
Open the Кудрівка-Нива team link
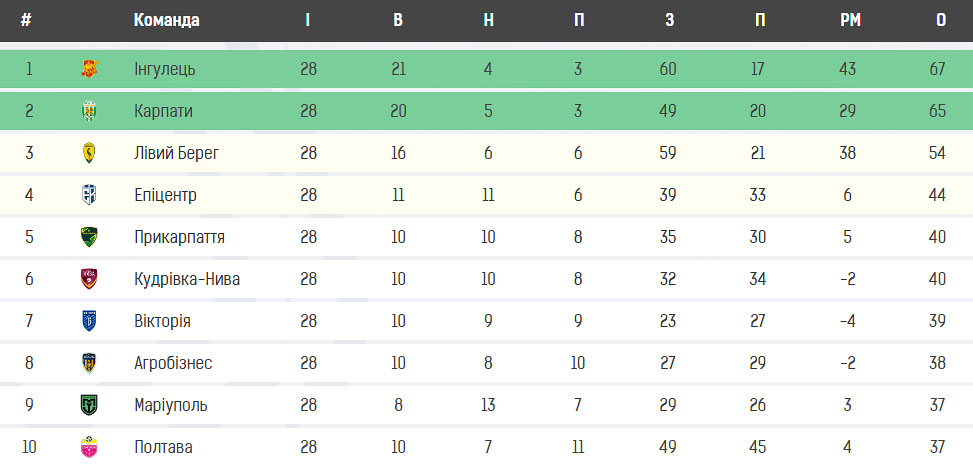[x=187, y=279]
